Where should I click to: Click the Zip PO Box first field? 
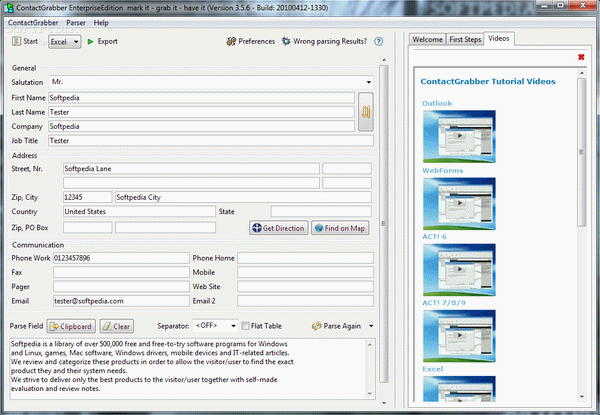pyautogui.click(x=88, y=228)
